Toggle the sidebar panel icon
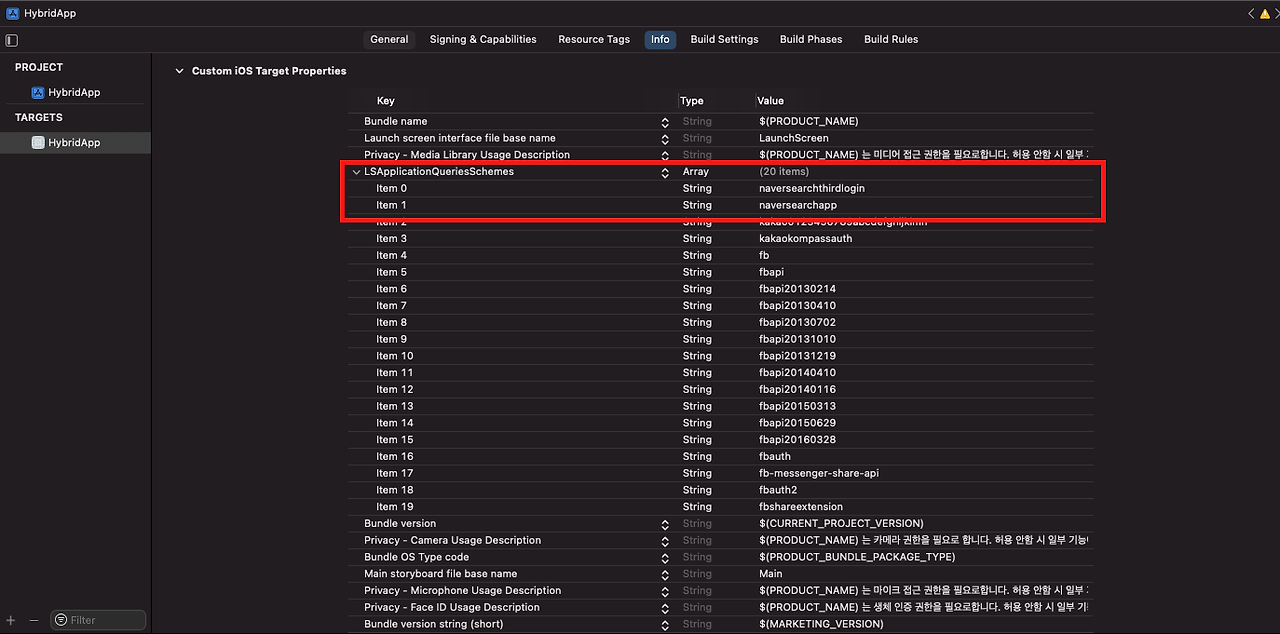The width and height of the screenshot is (1280, 634). (12, 40)
